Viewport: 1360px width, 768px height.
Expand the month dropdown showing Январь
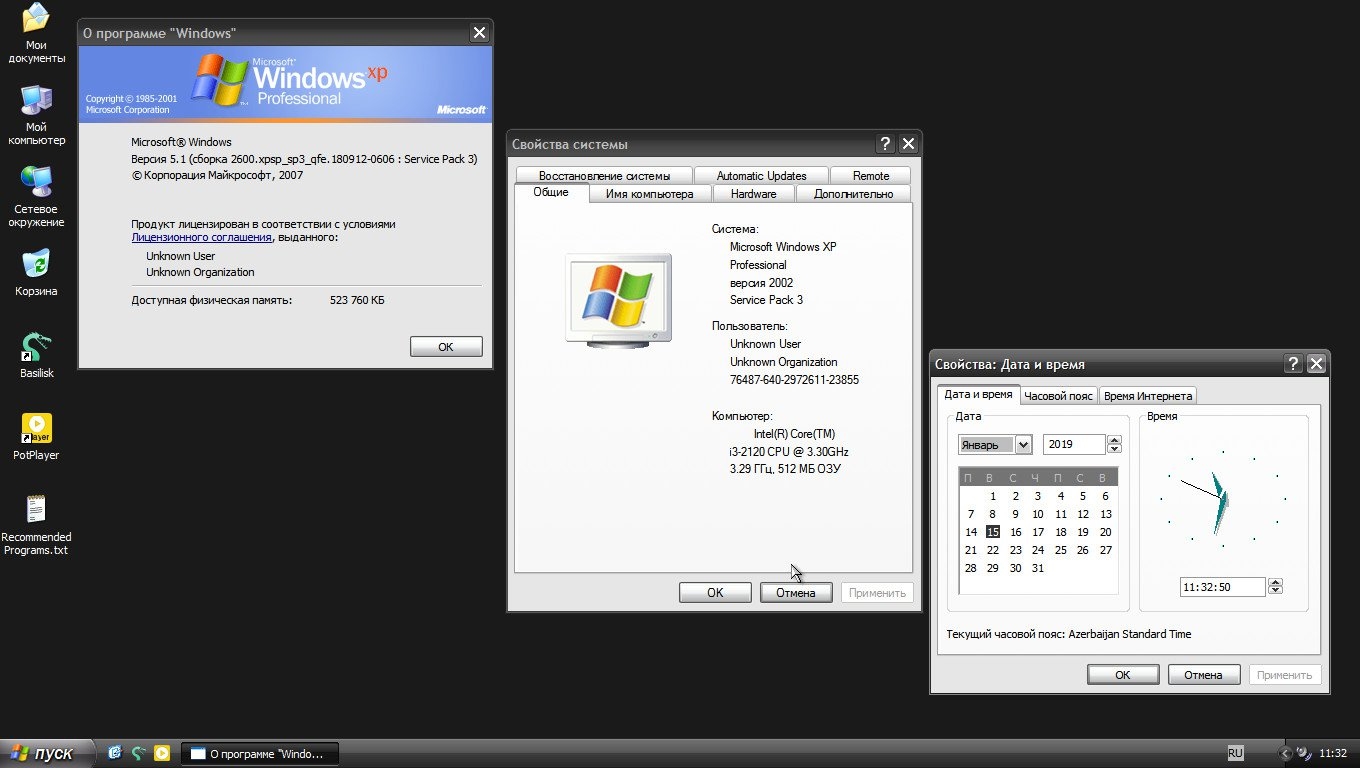pos(1023,445)
